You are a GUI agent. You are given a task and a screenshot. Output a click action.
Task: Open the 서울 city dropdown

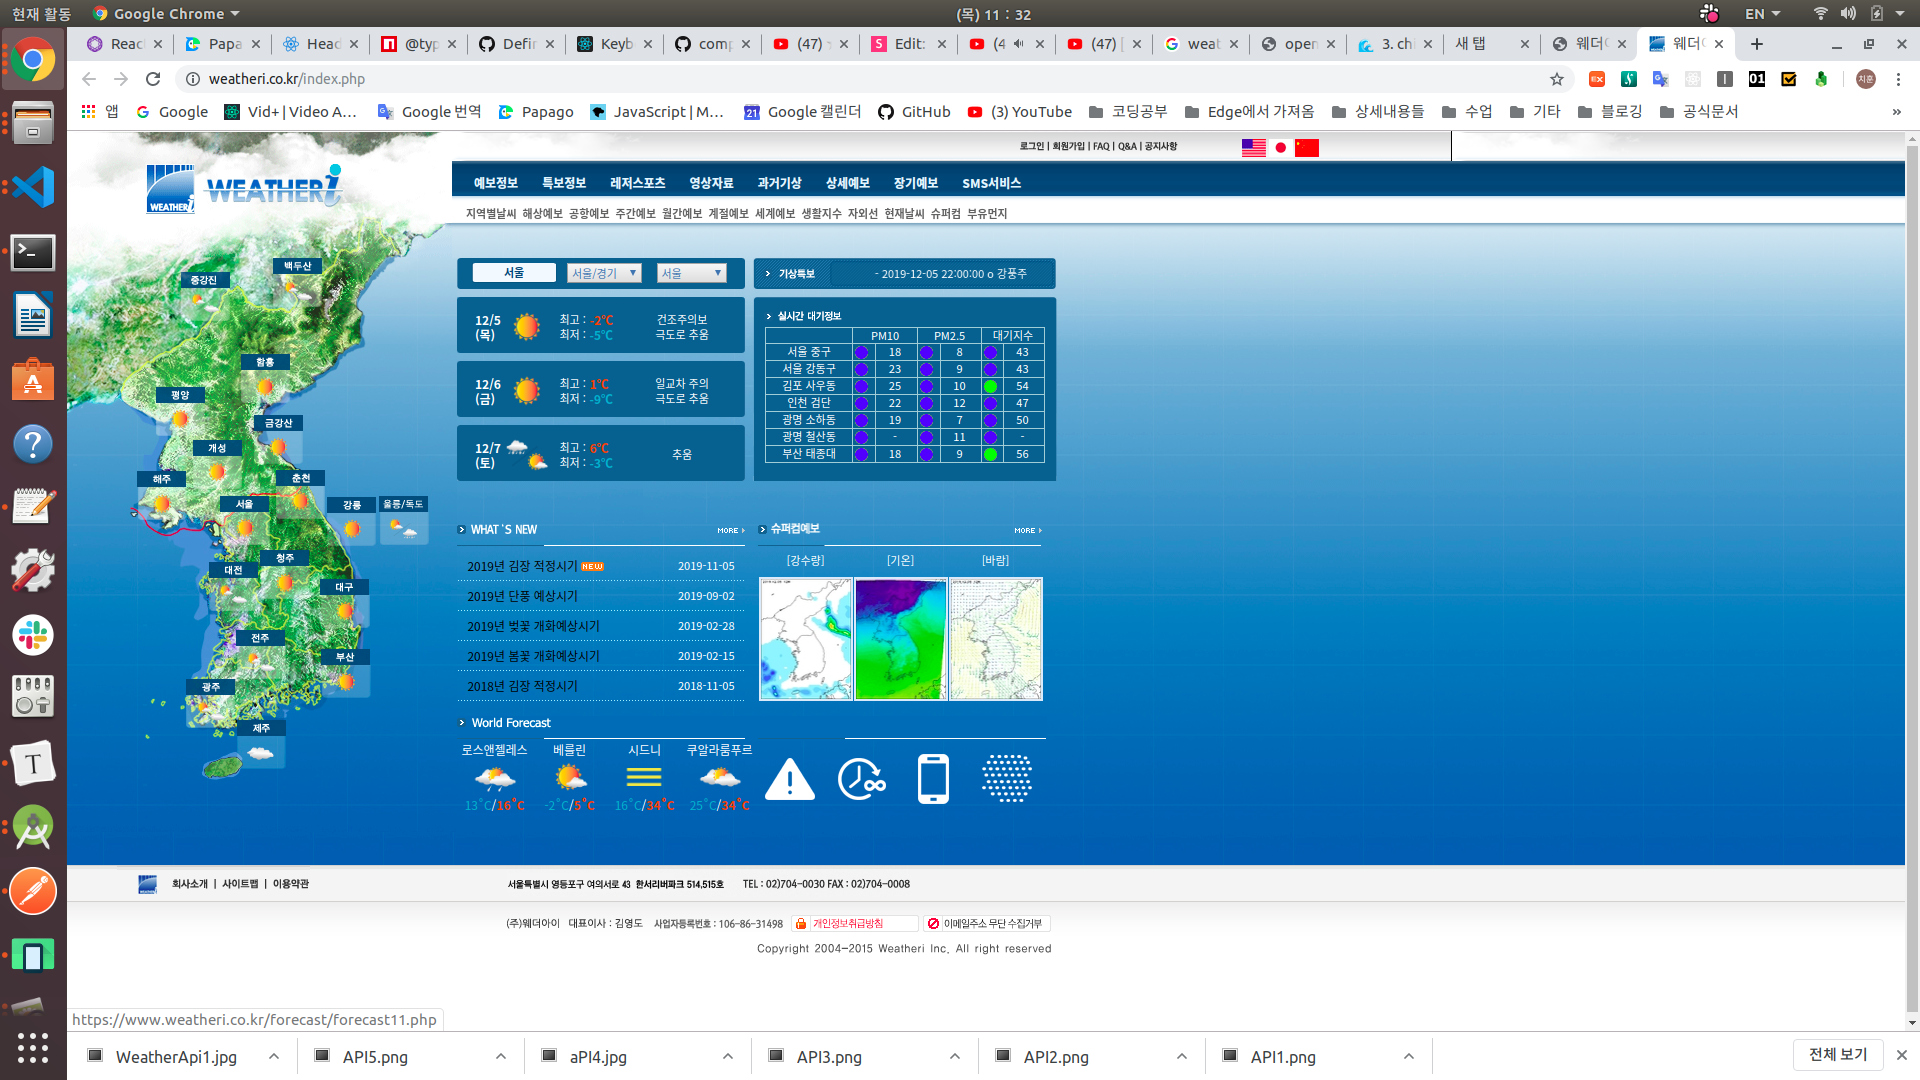tap(691, 273)
